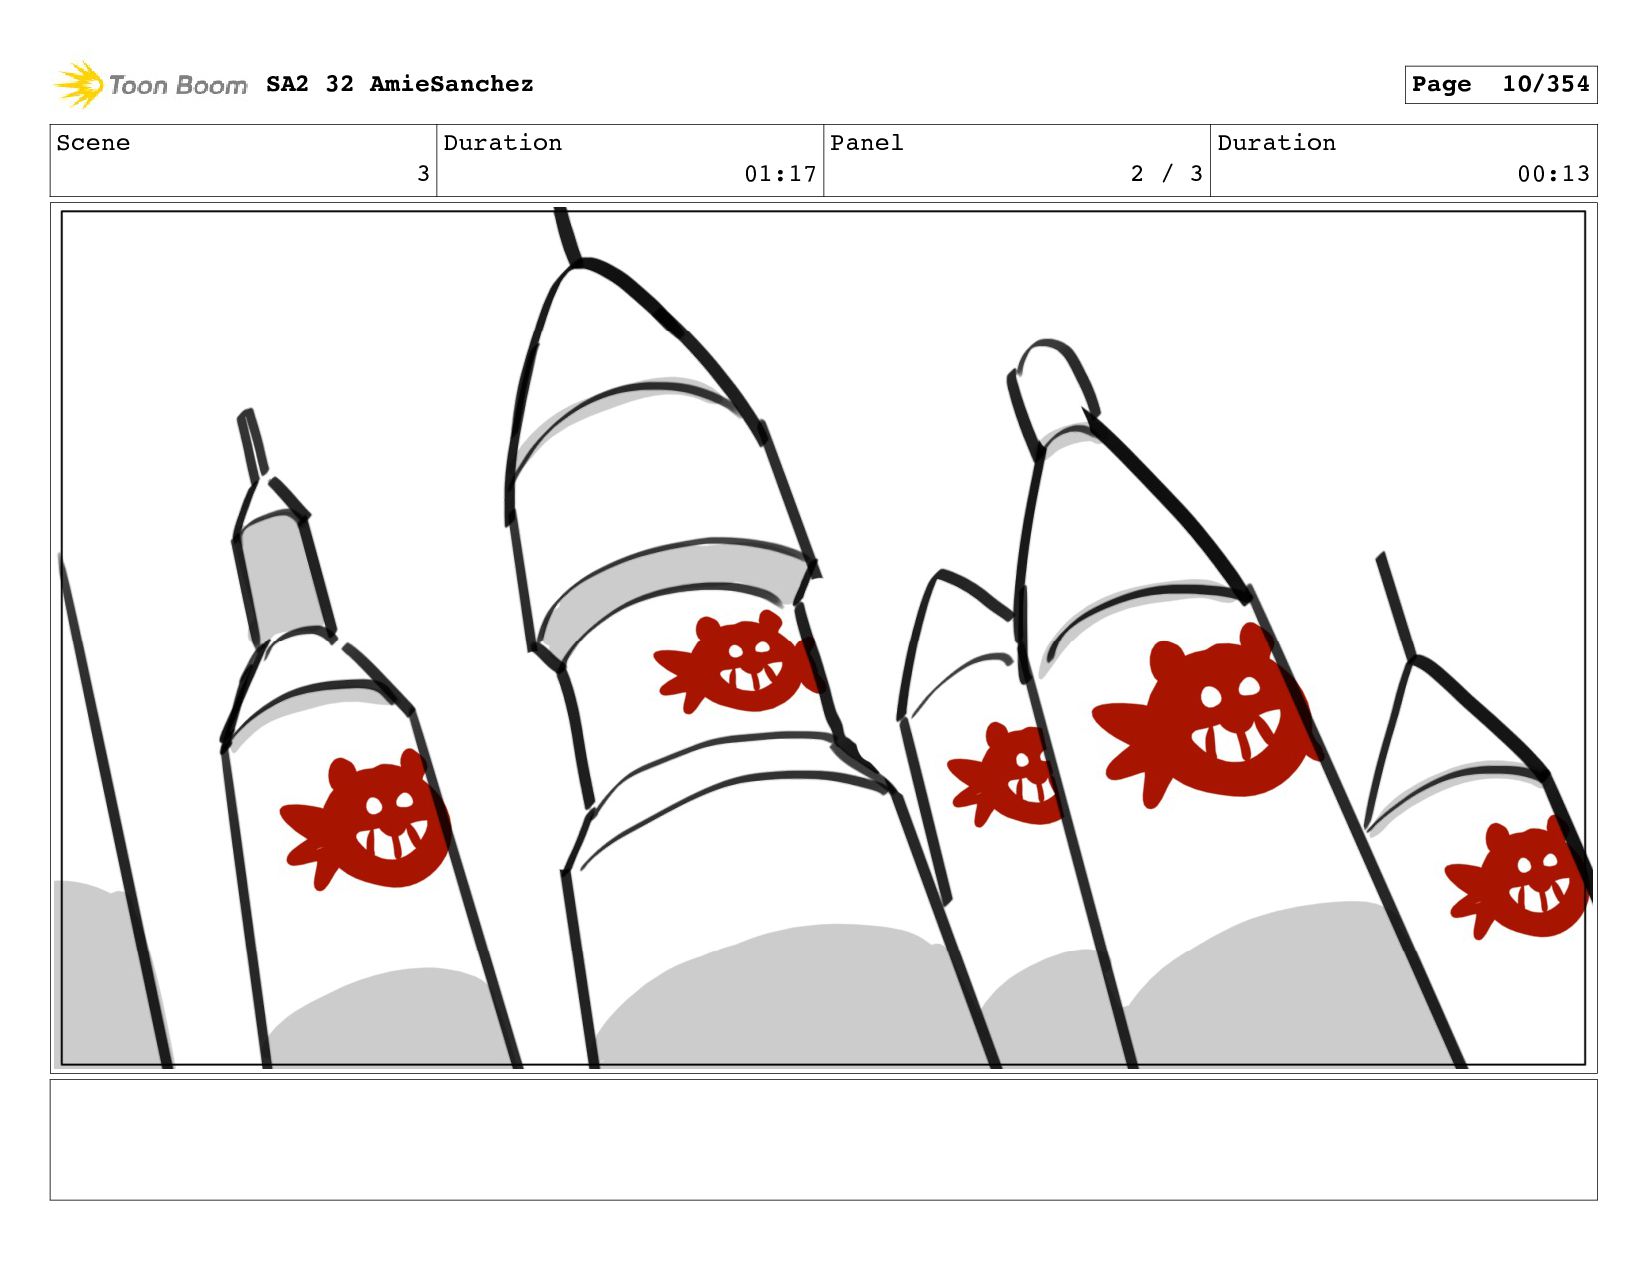Click the Scene number '3'
The image size is (1650, 1275).
pyautogui.click(x=423, y=174)
